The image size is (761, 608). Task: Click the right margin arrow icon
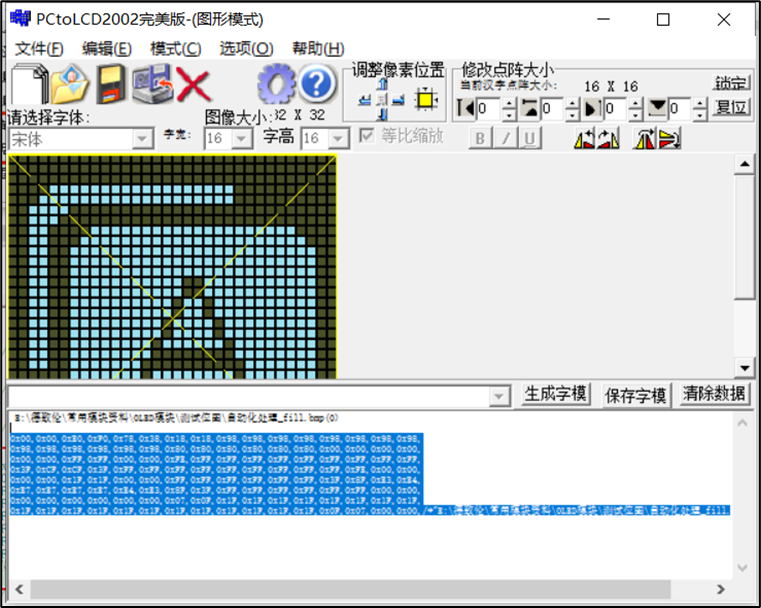click(592, 108)
